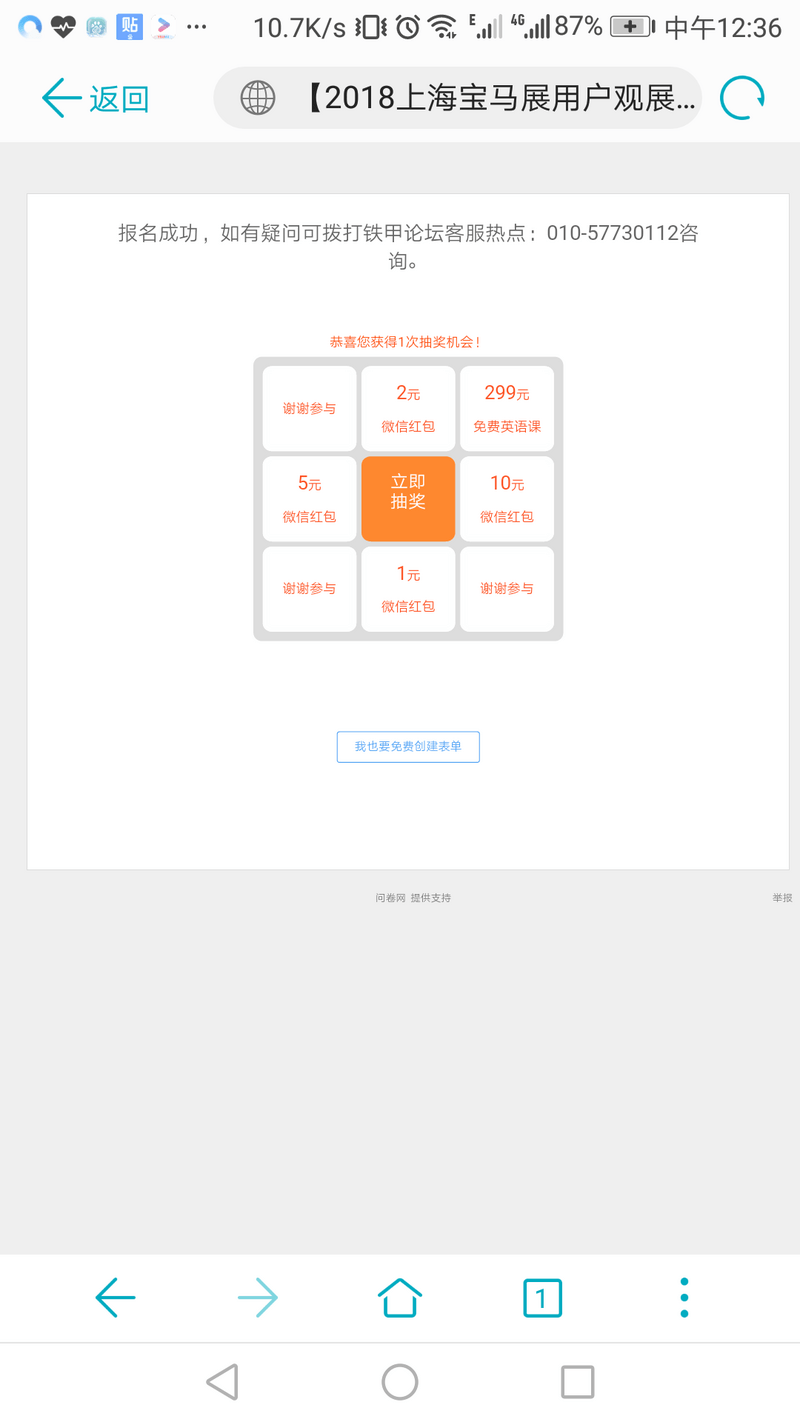Open three-dot browser menu
Screen dimensions: 800x1422
pos(684,1298)
